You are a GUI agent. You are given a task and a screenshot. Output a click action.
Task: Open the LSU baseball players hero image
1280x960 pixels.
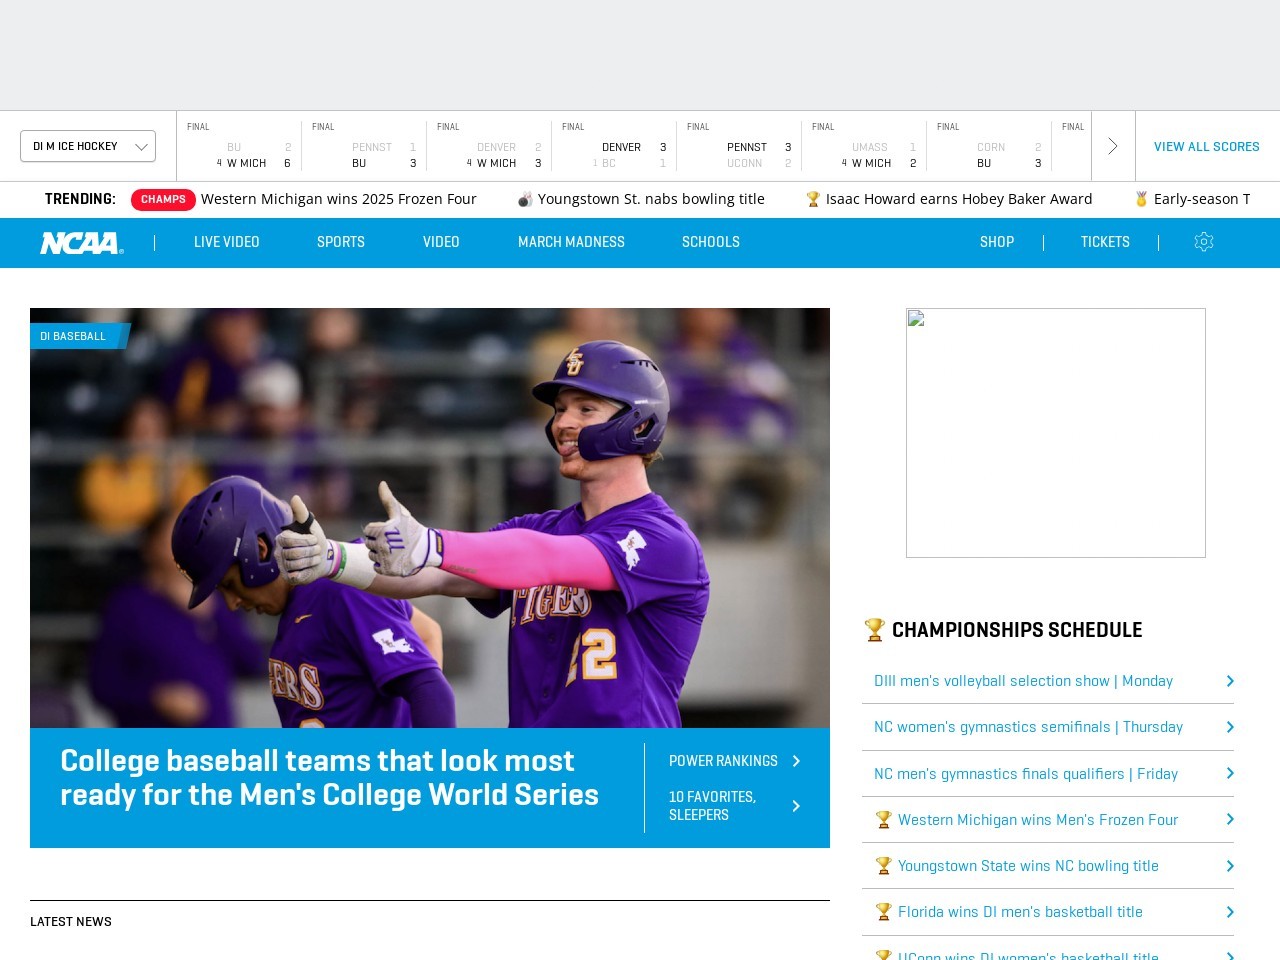(430, 518)
